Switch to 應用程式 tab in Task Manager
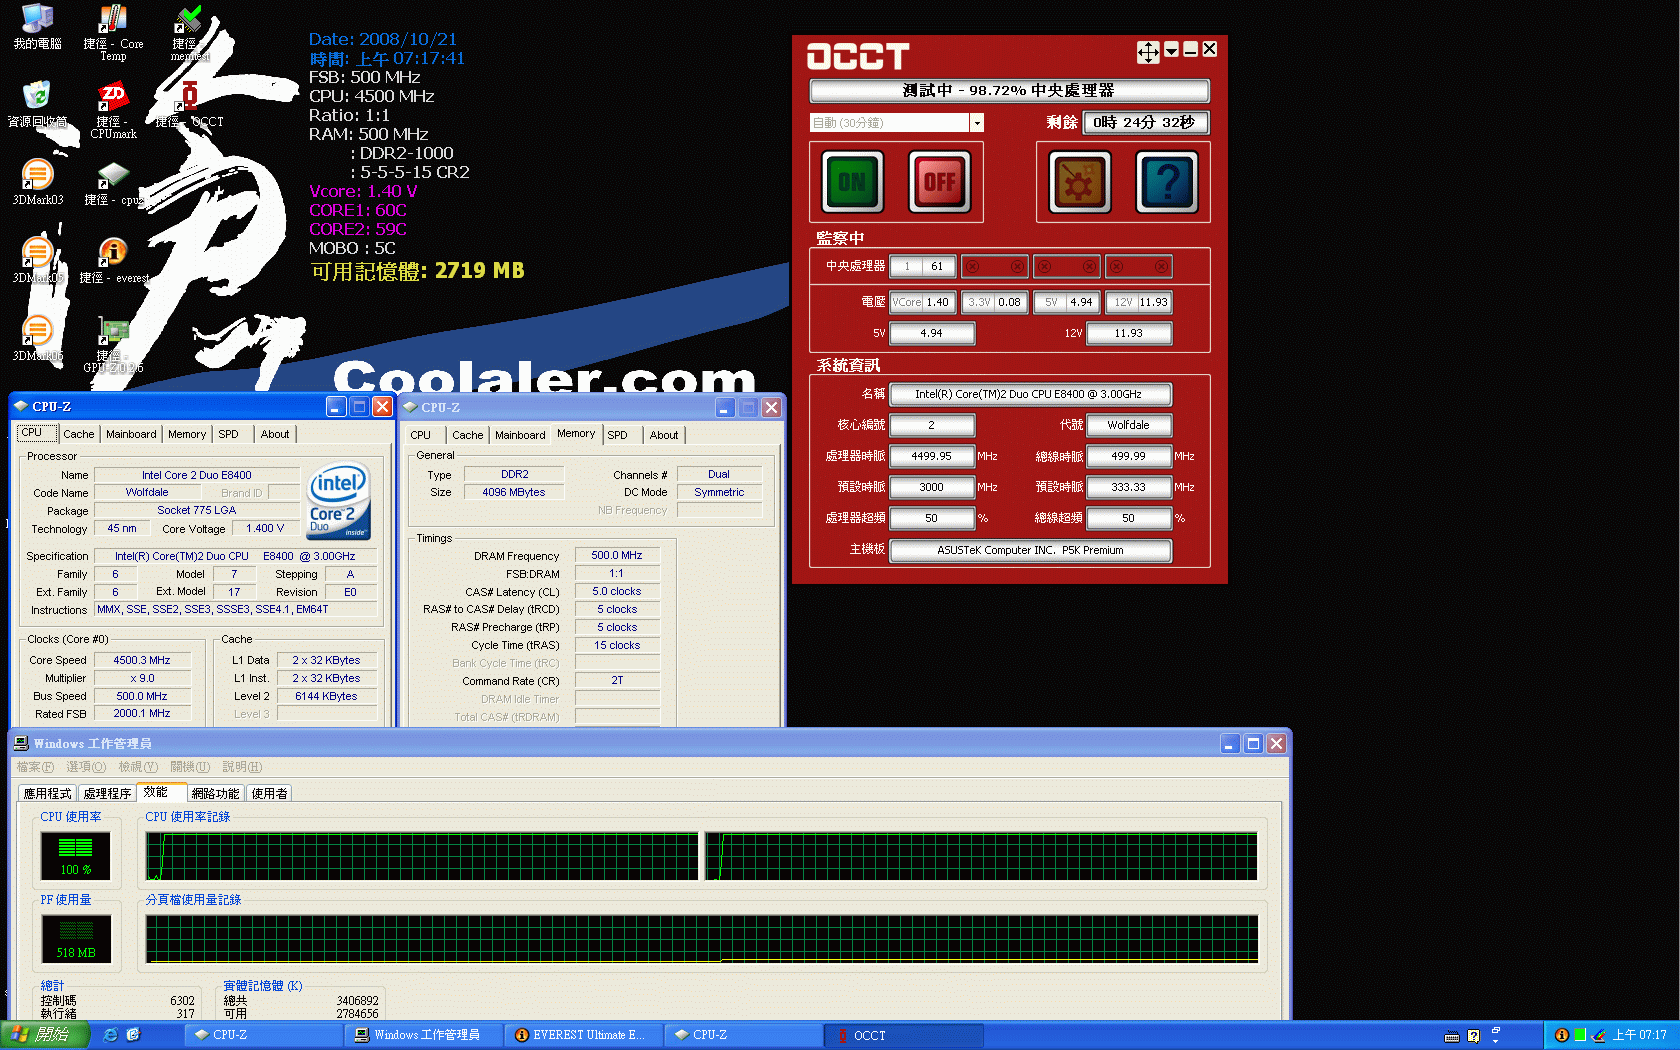Viewport: 1680px width, 1050px height. pyautogui.click(x=48, y=793)
